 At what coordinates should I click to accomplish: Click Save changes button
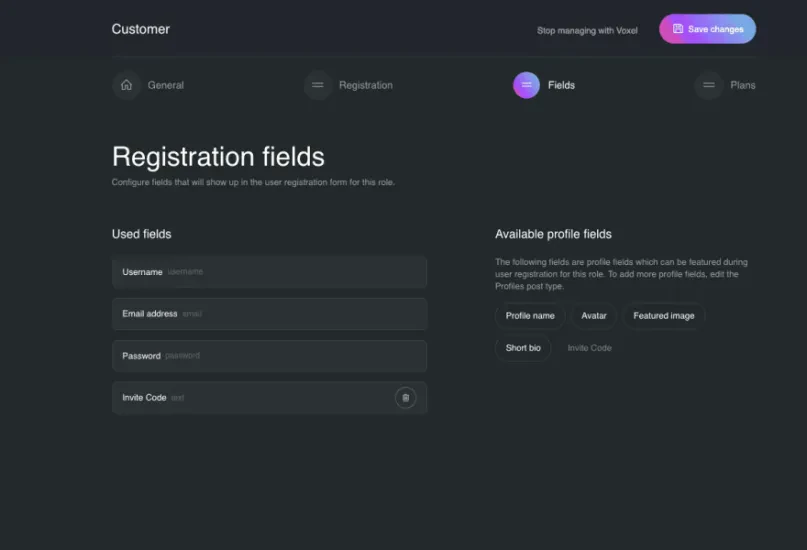707,29
